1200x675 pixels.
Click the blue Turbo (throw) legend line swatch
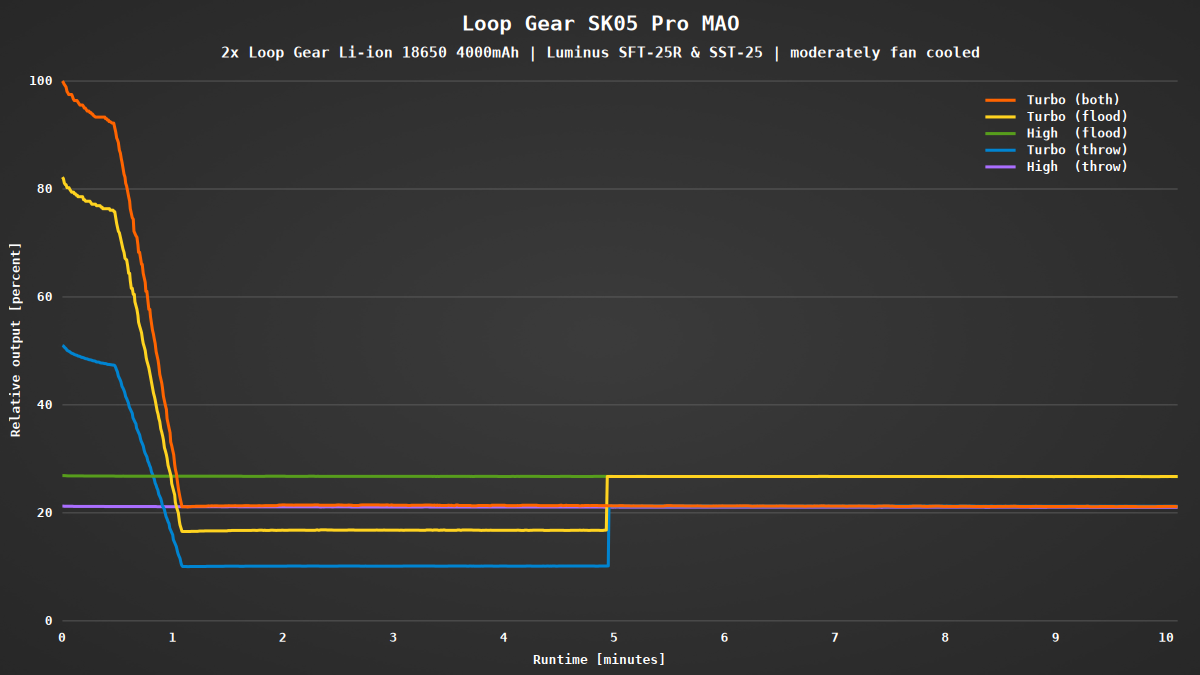[x=1000, y=150]
